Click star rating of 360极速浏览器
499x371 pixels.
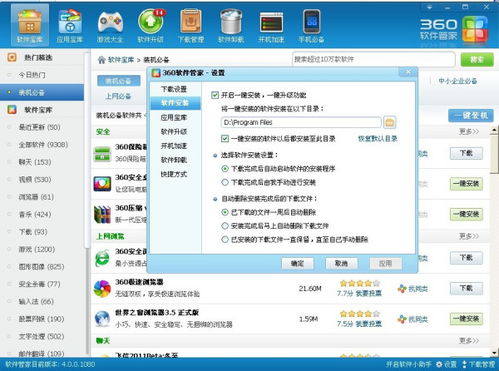click(x=359, y=283)
